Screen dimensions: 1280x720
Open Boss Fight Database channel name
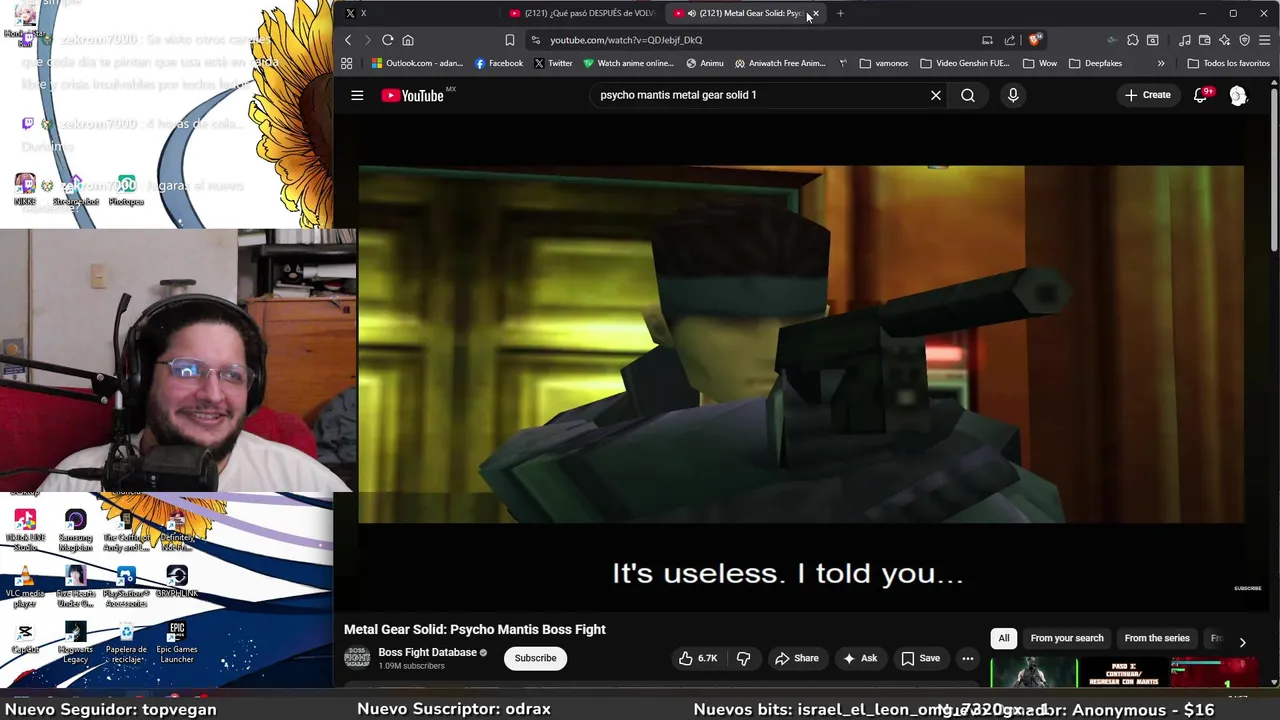pos(427,652)
